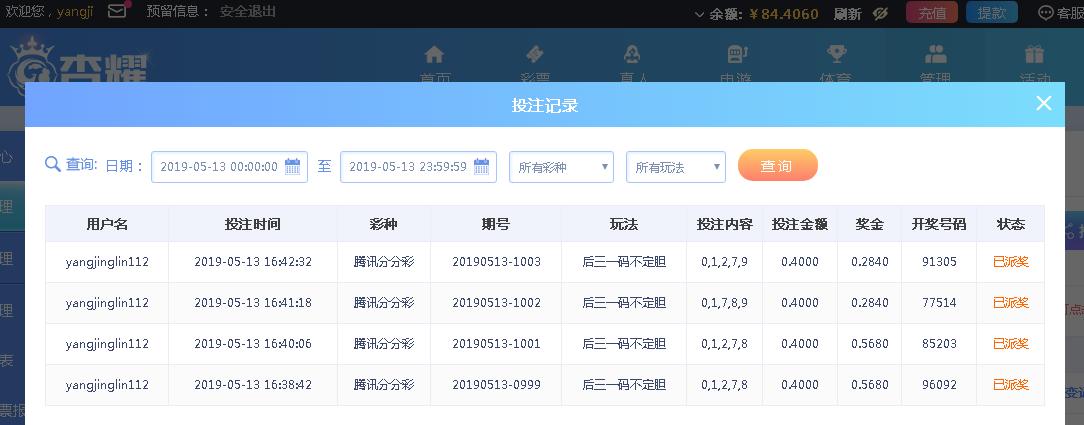Click the 提款 withdraw button
Screen dimensions: 1084x425
pos(992,13)
